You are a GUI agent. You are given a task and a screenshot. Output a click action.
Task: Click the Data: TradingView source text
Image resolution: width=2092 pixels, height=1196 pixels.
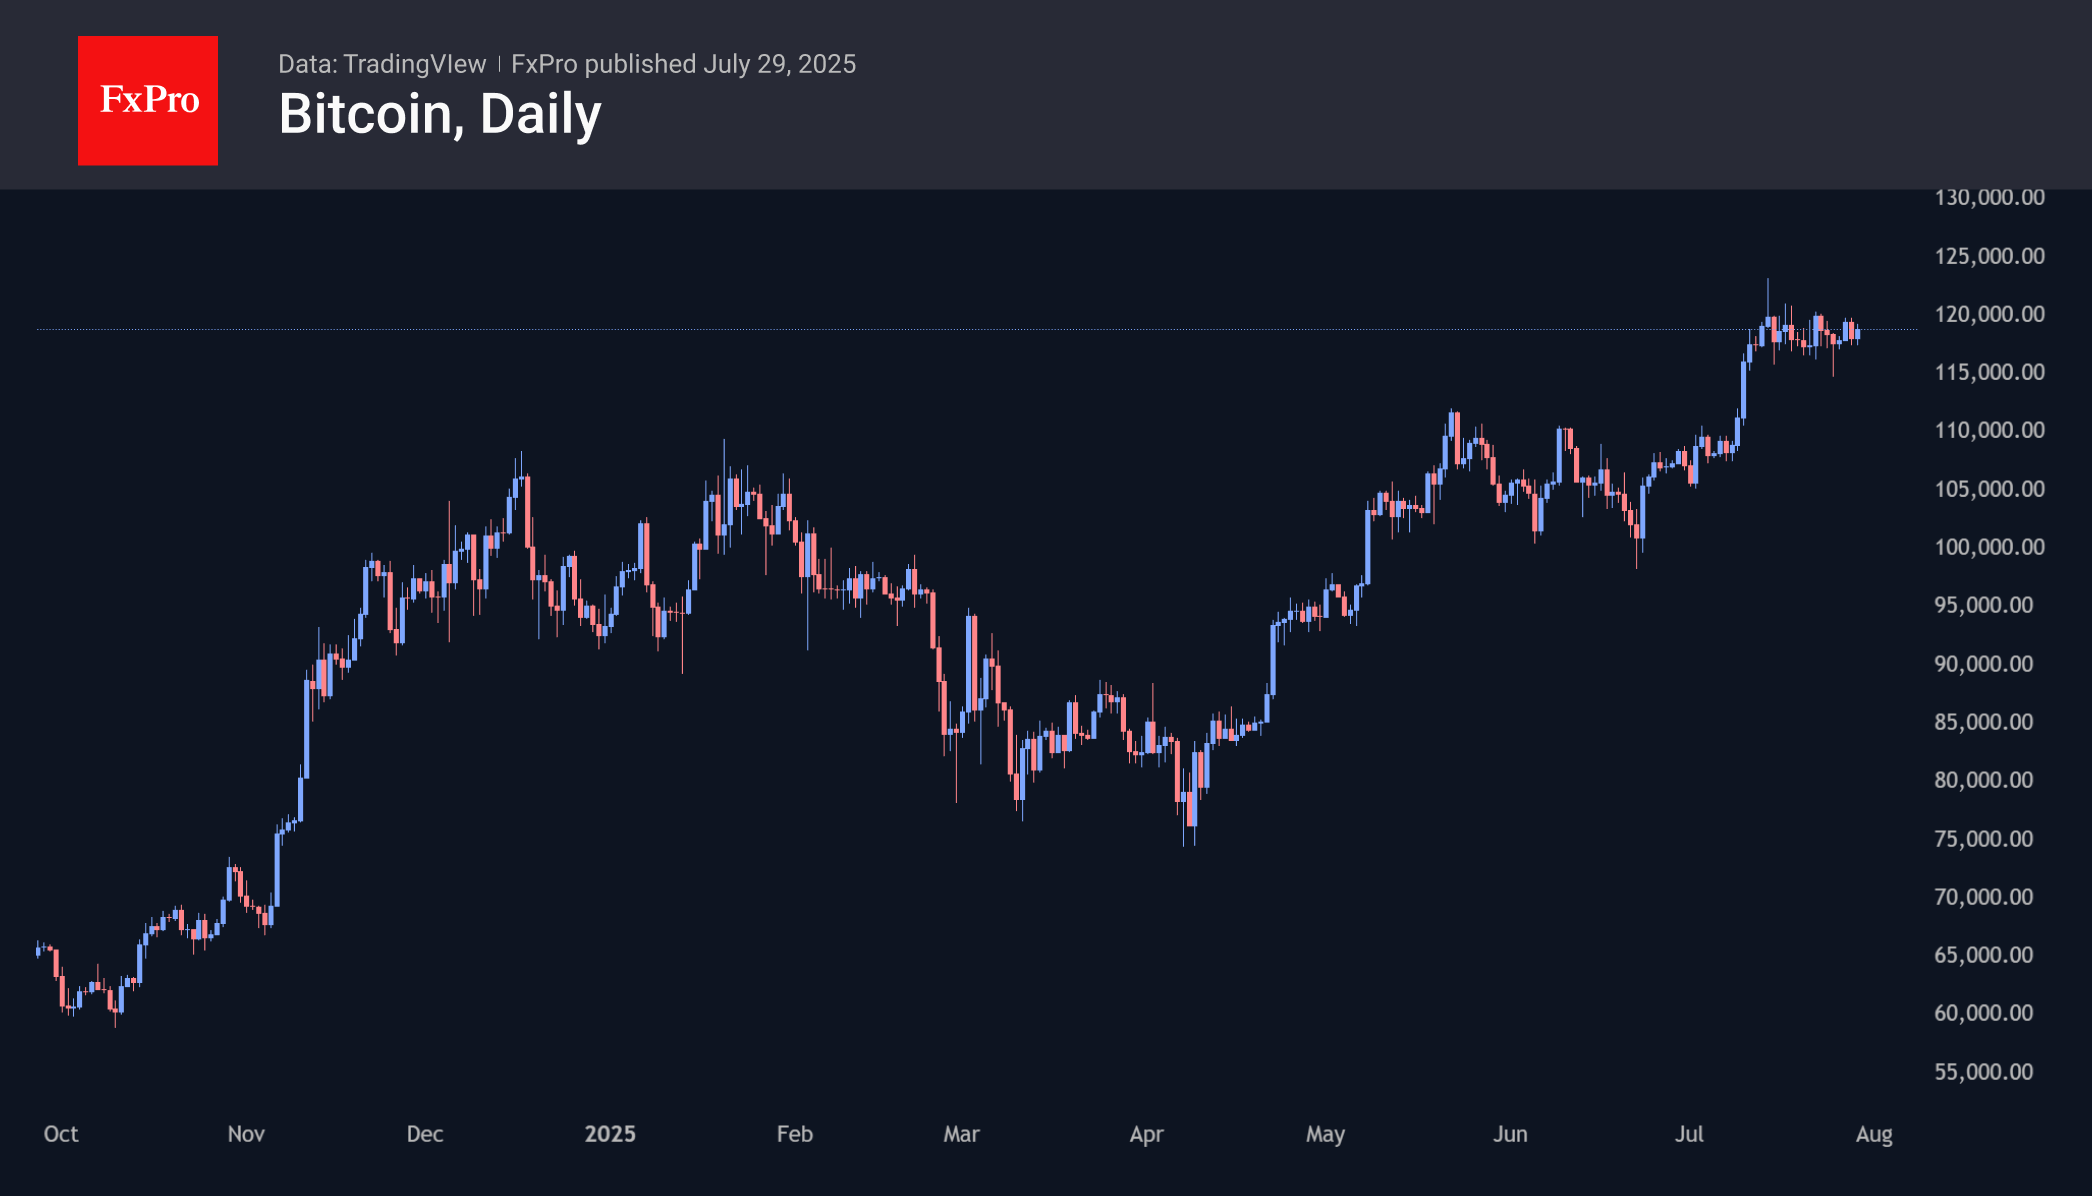[x=381, y=64]
